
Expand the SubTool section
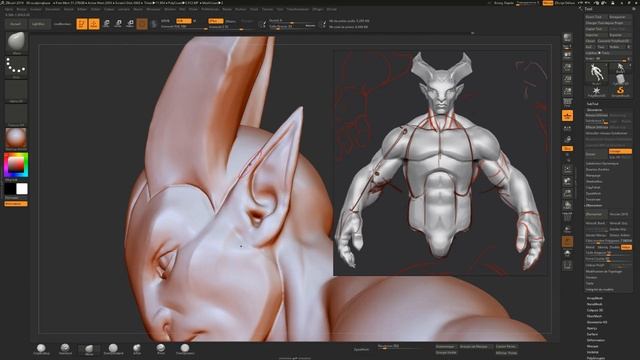[x=593, y=104]
